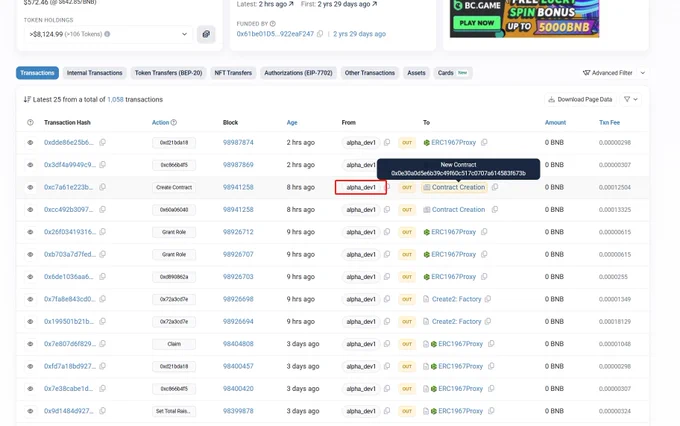
Task: Open block 98941258 in Create Contract row
Action: coord(238,187)
